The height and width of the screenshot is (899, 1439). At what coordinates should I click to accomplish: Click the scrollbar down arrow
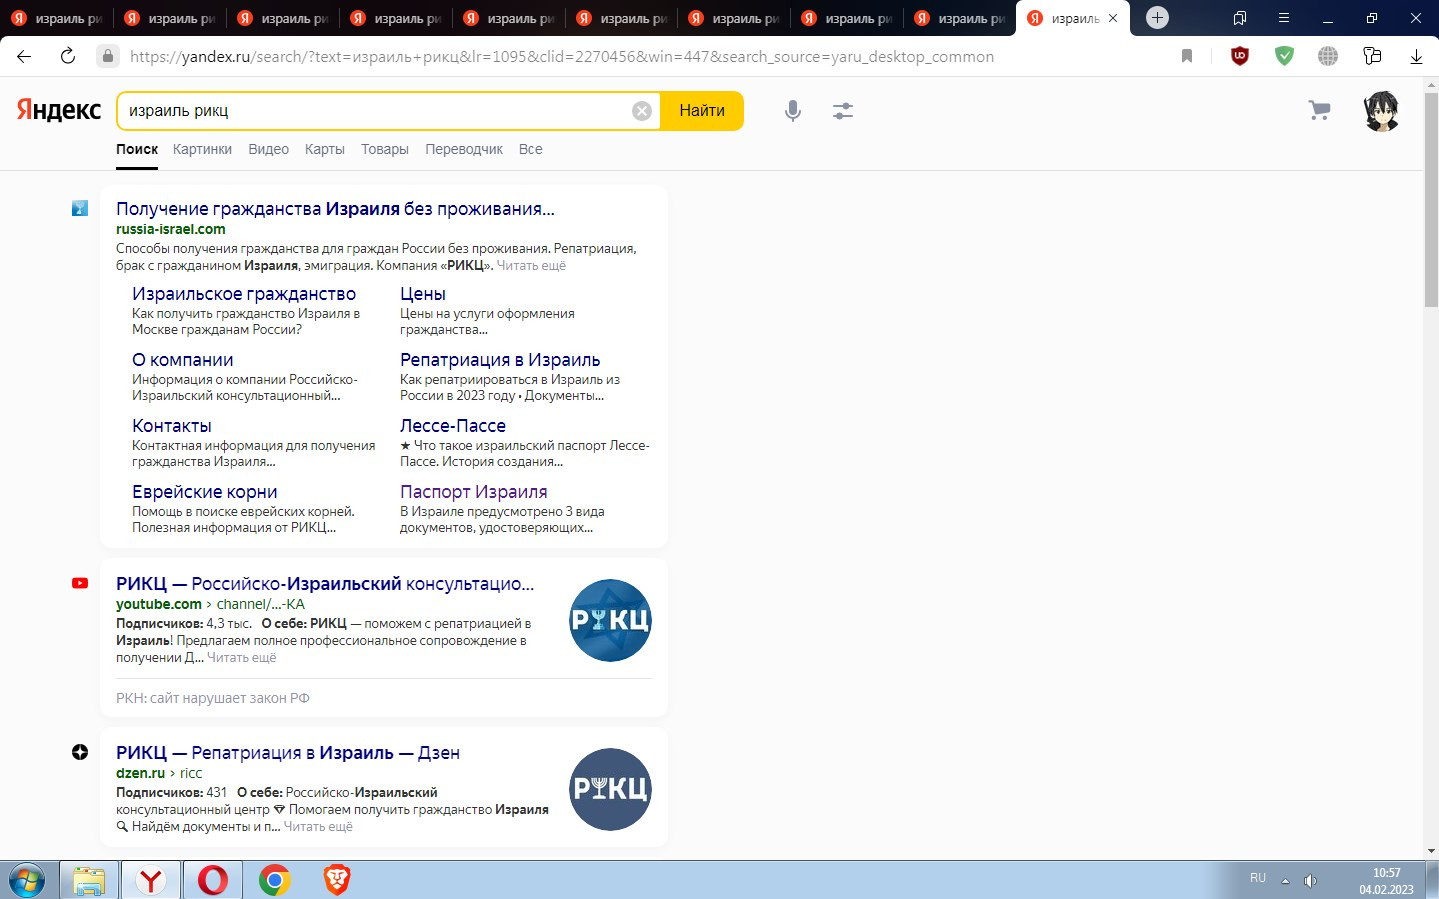[x=1431, y=851]
